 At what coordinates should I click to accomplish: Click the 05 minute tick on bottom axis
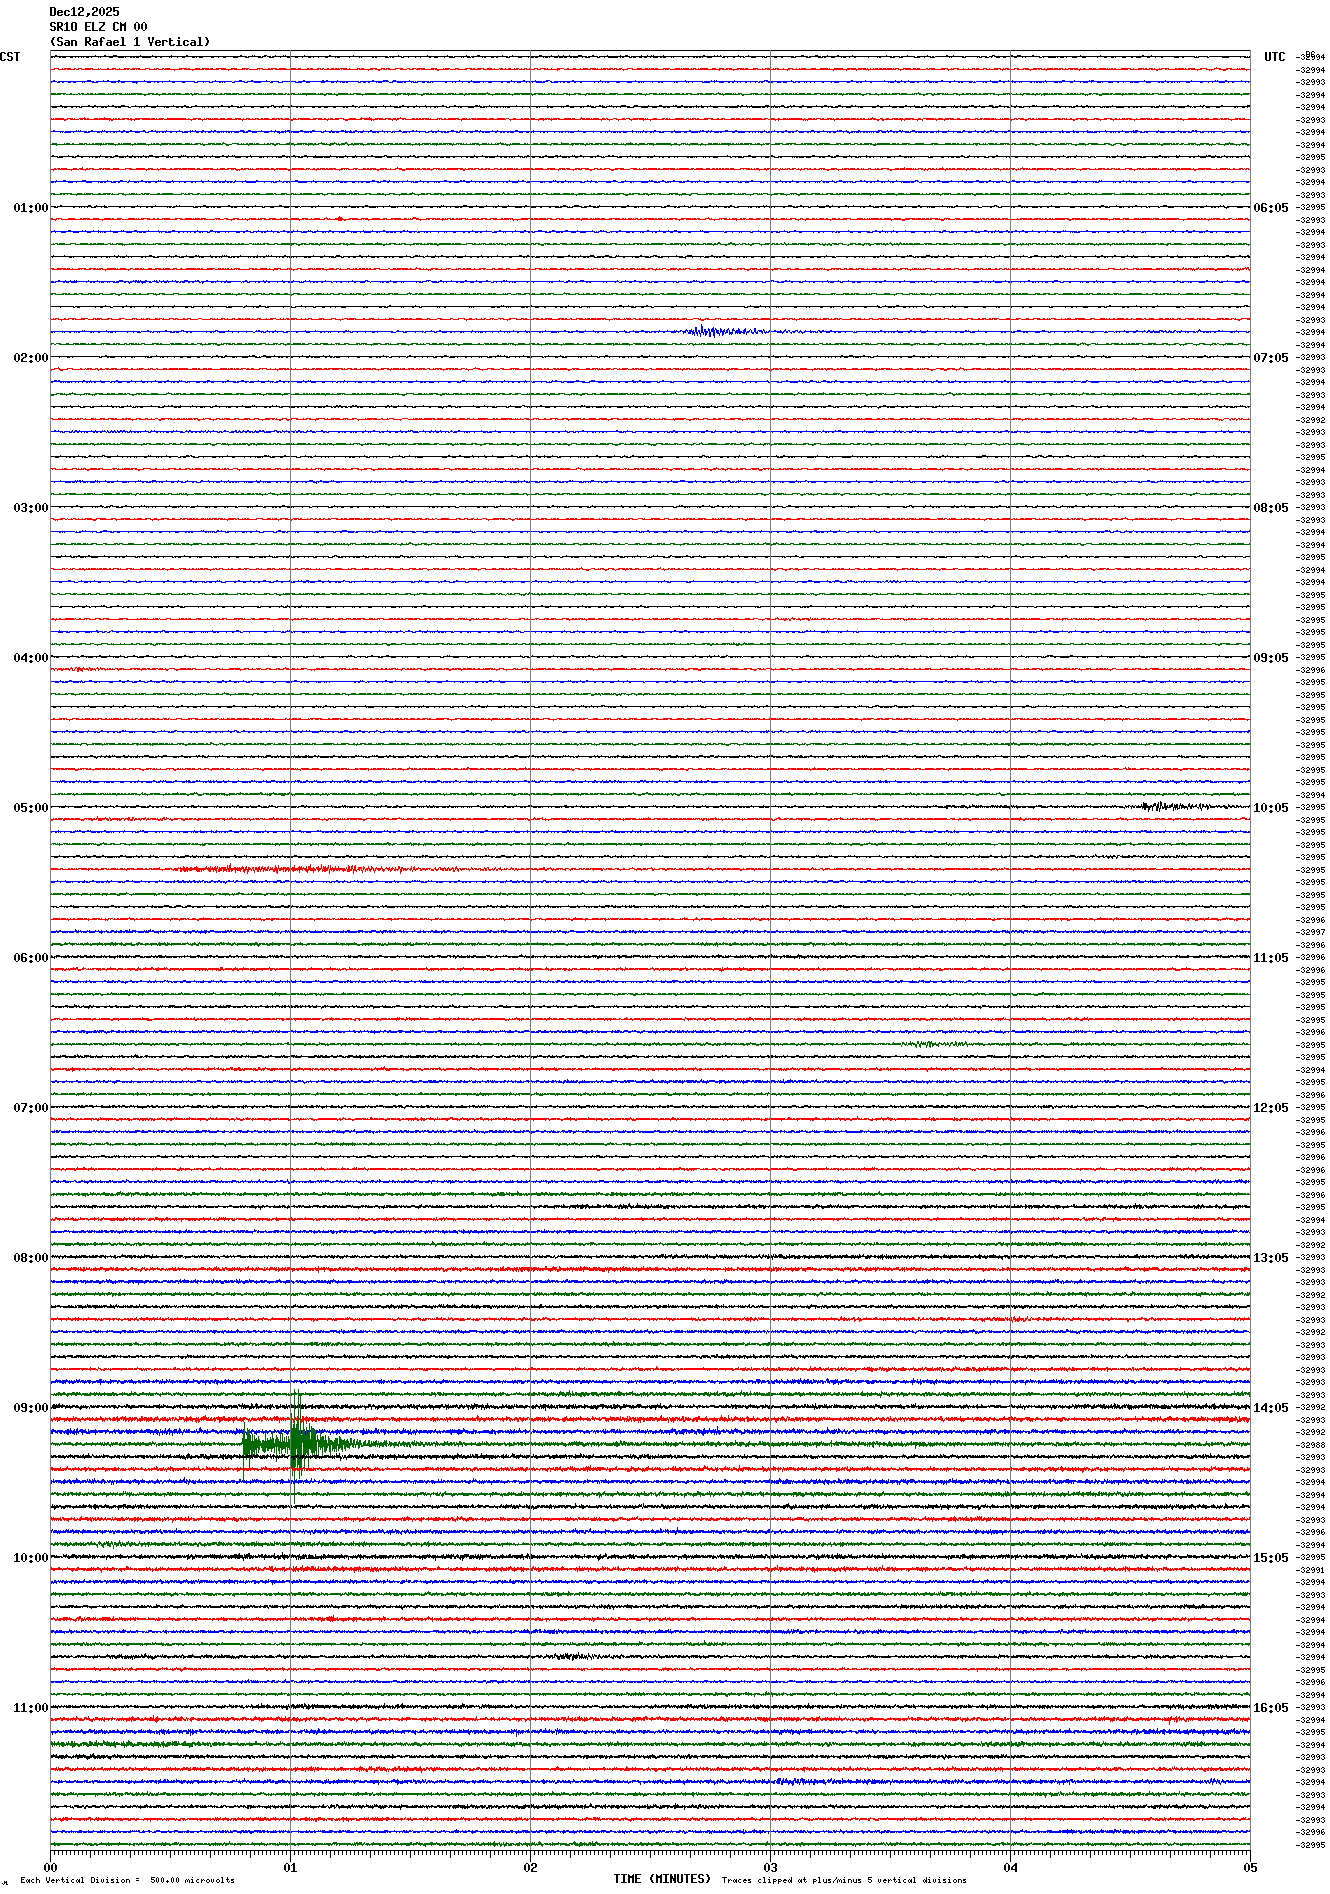[1249, 1867]
